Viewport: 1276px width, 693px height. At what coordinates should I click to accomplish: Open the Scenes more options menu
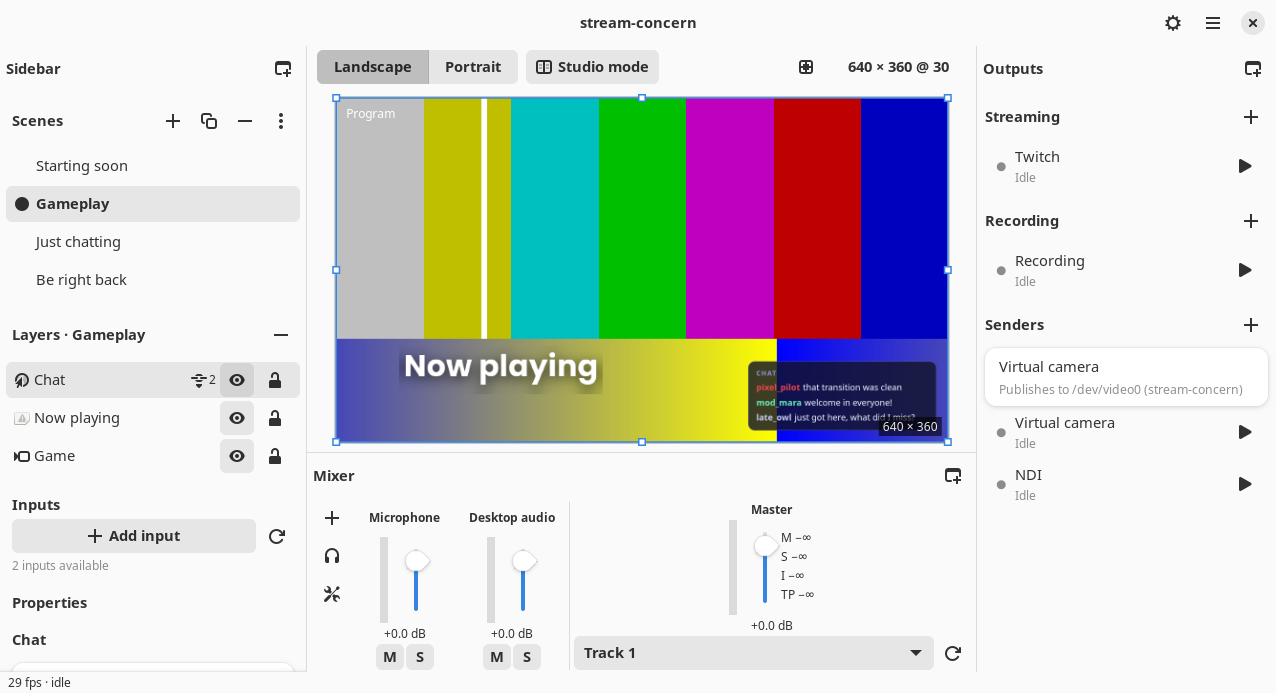click(x=281, y=121)
